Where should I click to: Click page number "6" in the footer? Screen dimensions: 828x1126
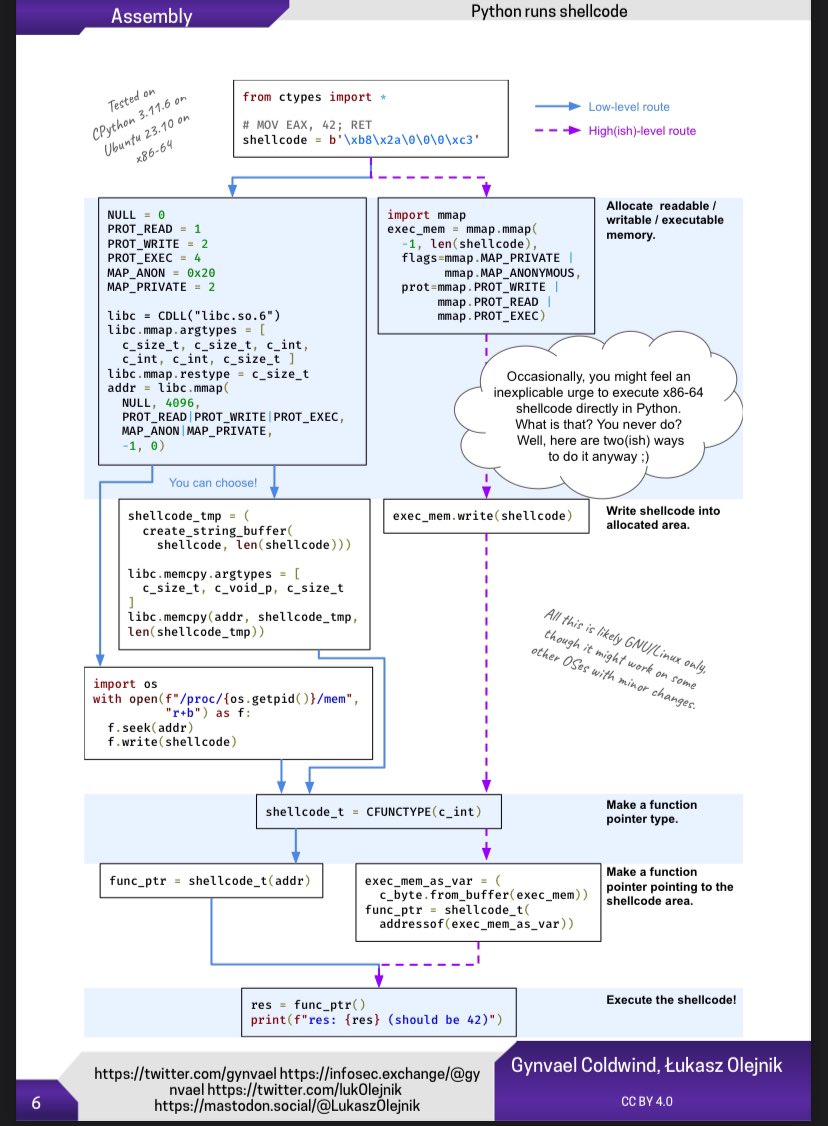pos(37,1103)
